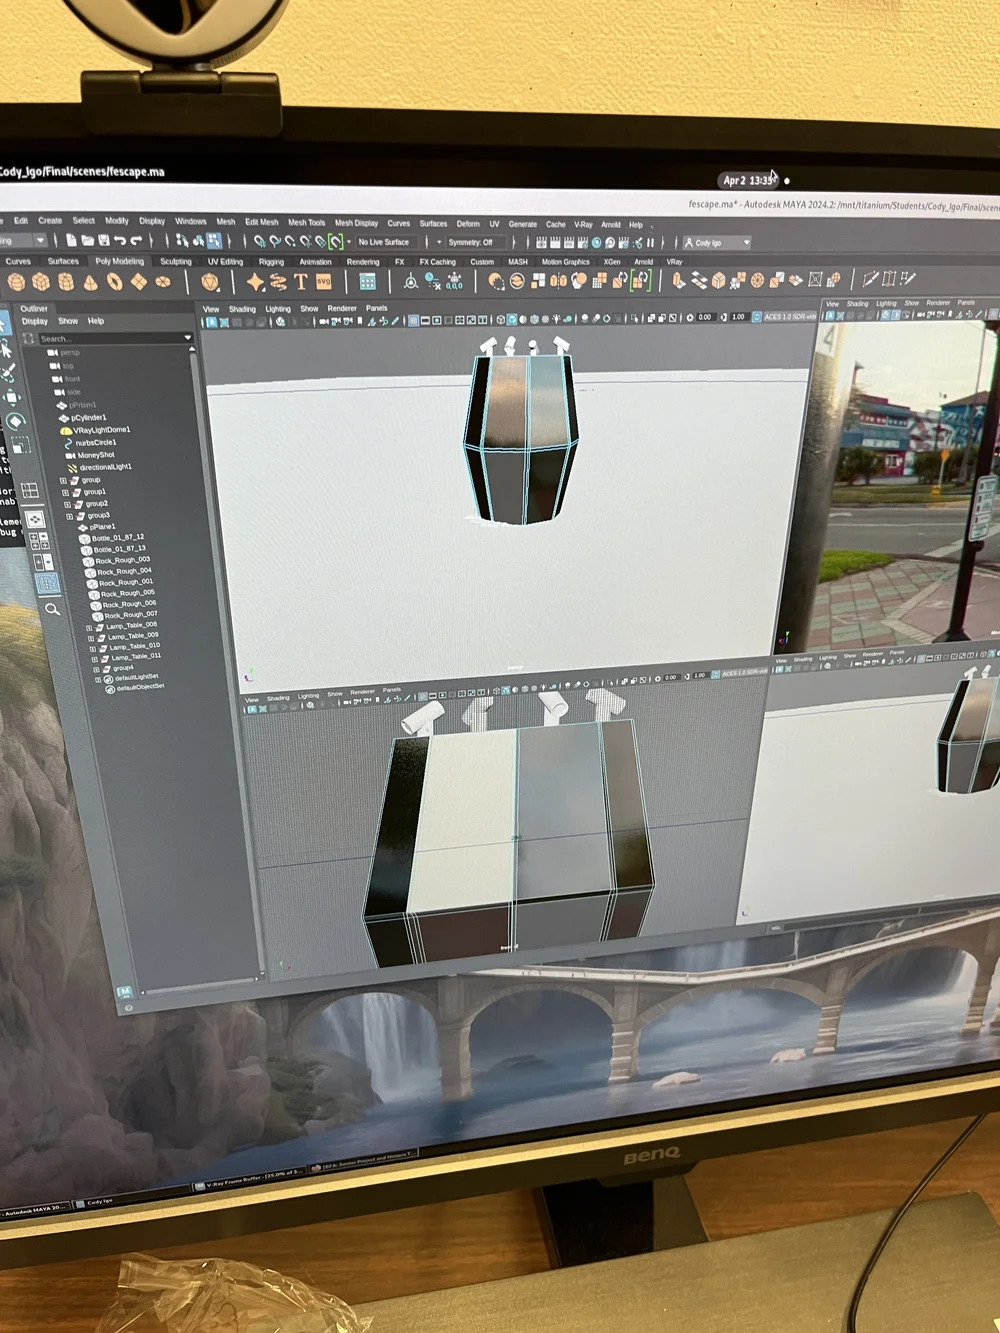Create a polygon cone from shelf
The image size is (1000, 1333).
(90, 281)
